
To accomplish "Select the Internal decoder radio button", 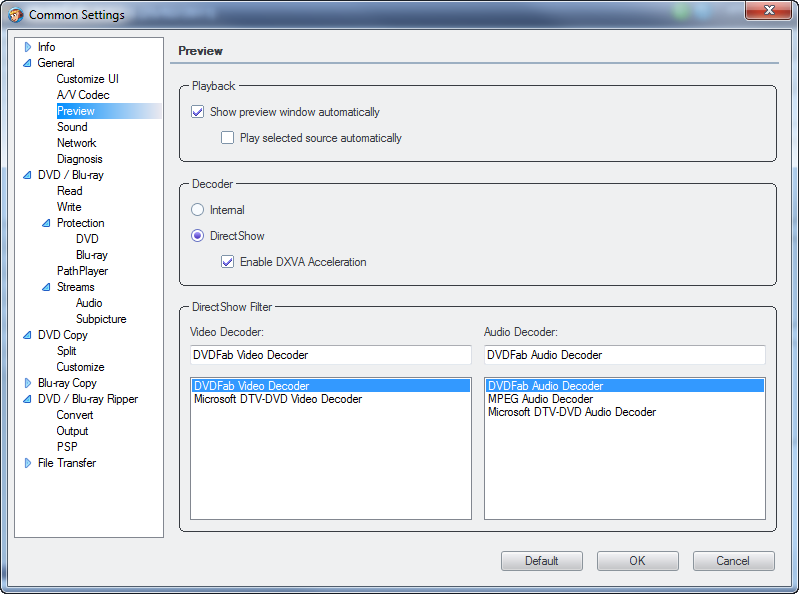I will 198,210.
